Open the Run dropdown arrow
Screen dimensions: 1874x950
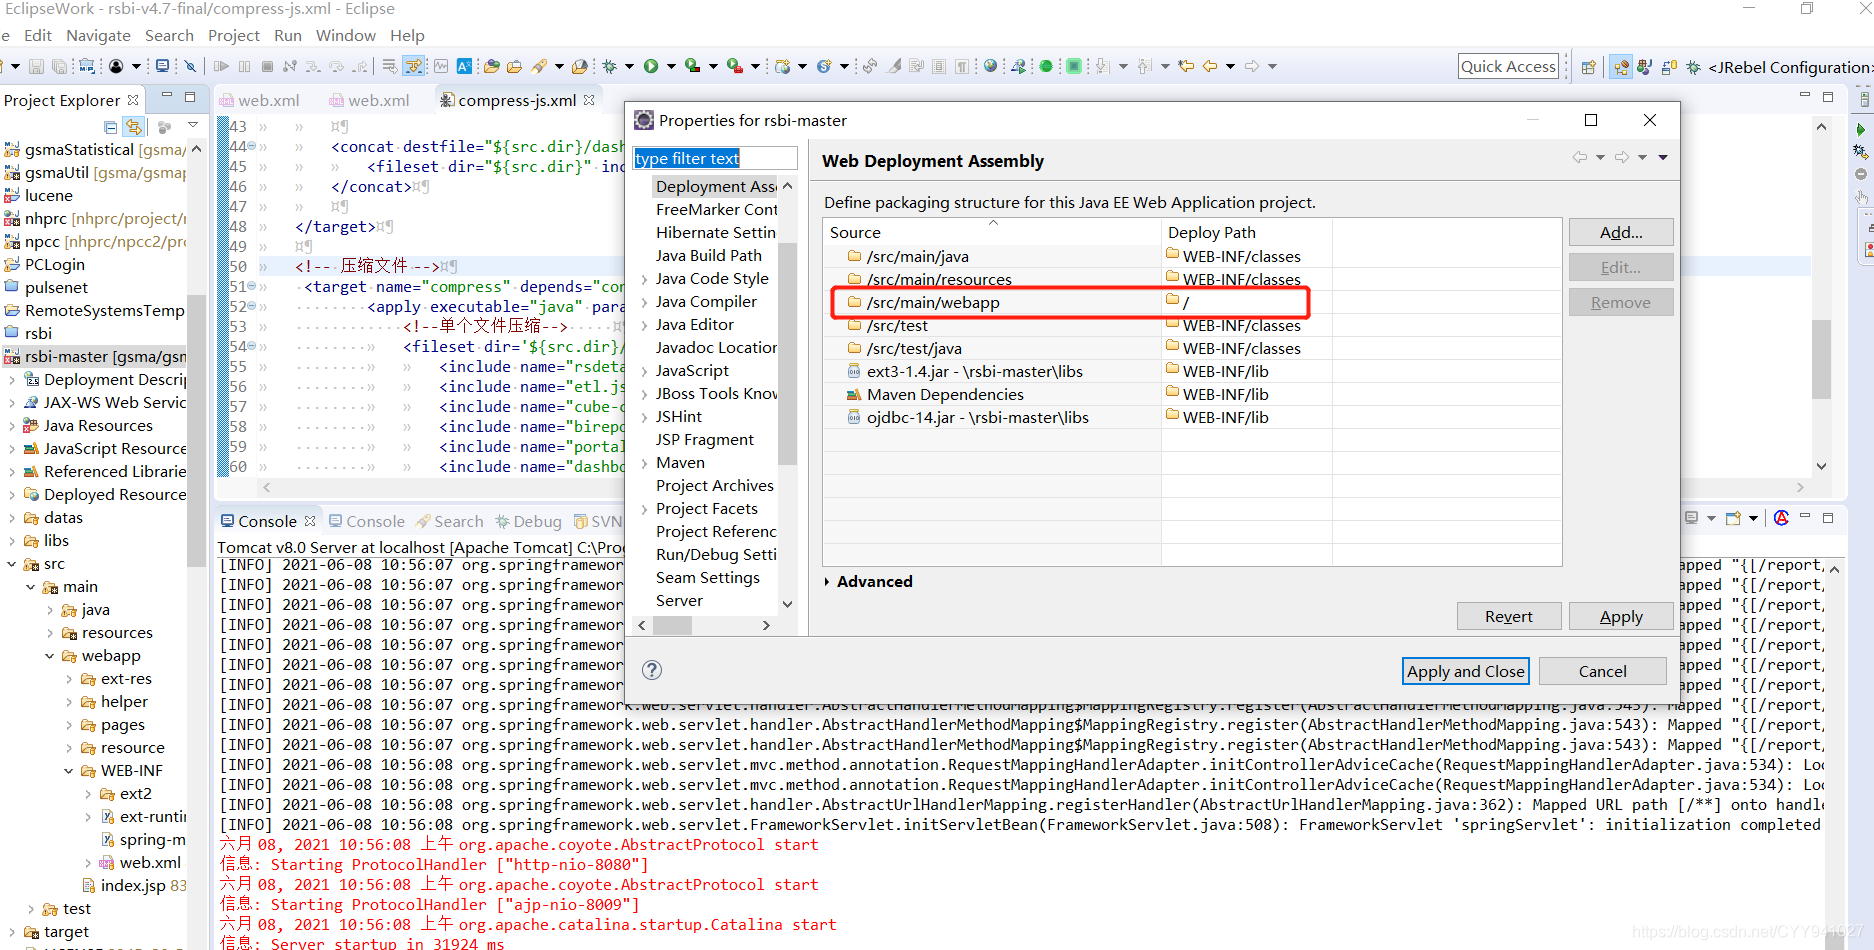(671, 66)
